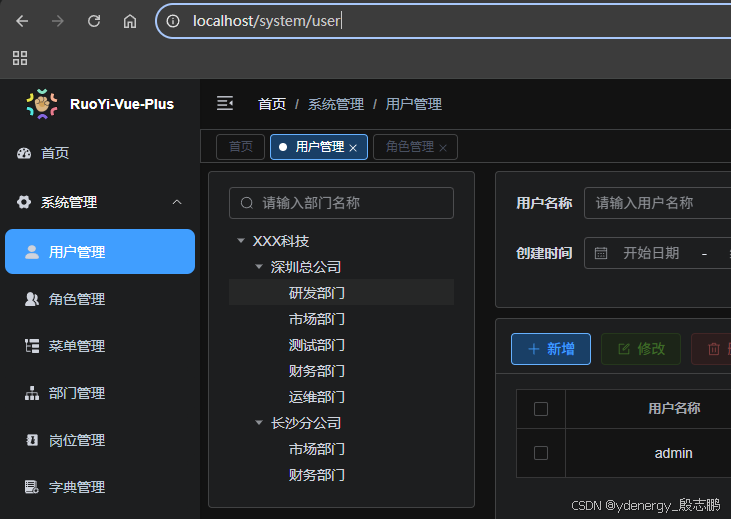Switch to the 首页 page tab
Viewport: 731px width, 519px height.
click(x=241, y=147)
